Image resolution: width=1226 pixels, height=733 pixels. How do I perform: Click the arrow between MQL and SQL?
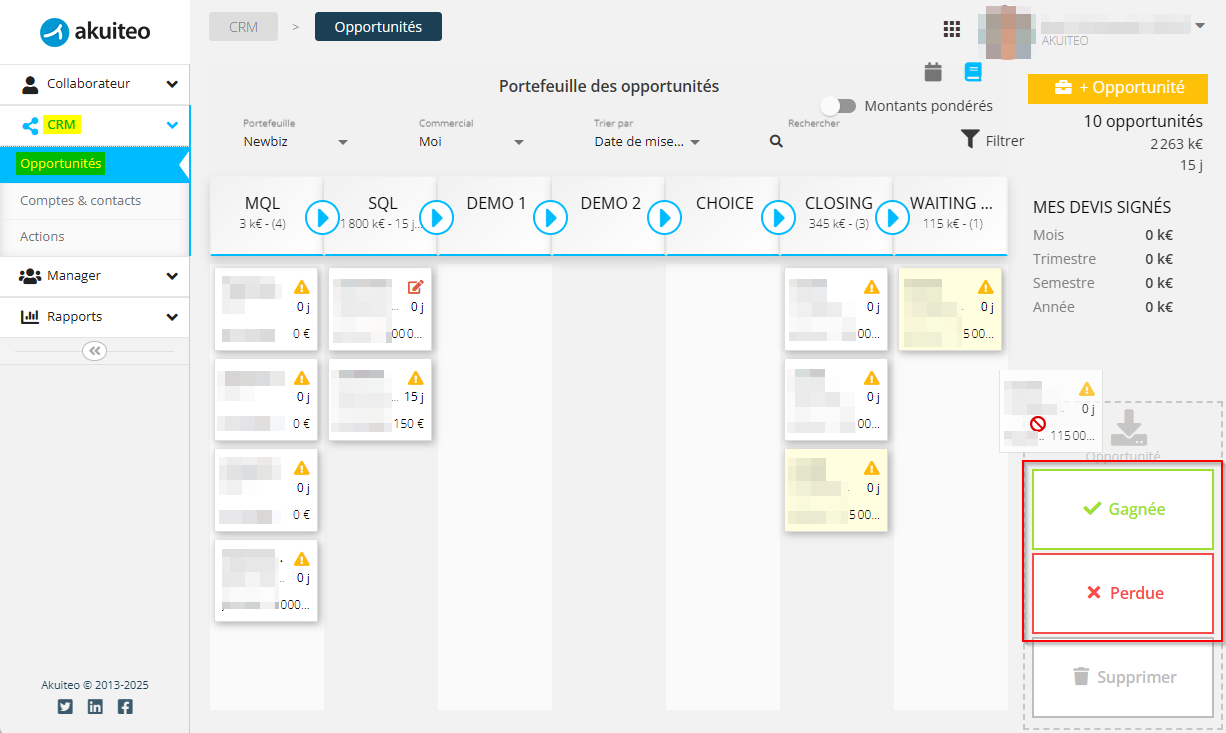click(x=322, y=217)
